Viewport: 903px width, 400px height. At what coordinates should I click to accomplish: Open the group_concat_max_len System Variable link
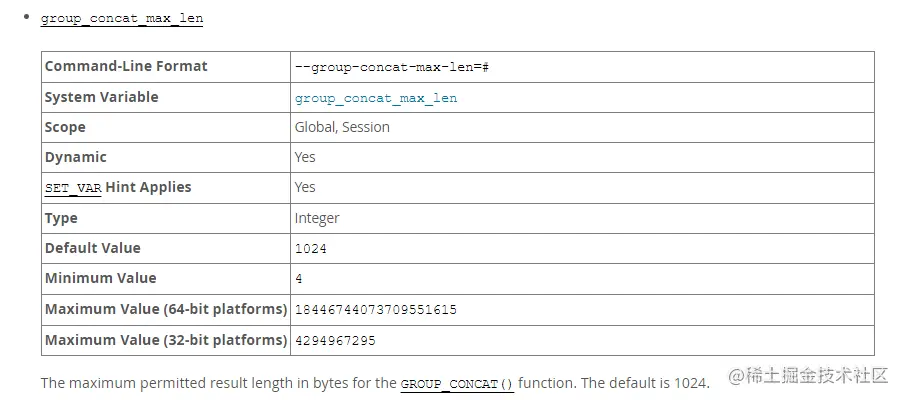376,98
